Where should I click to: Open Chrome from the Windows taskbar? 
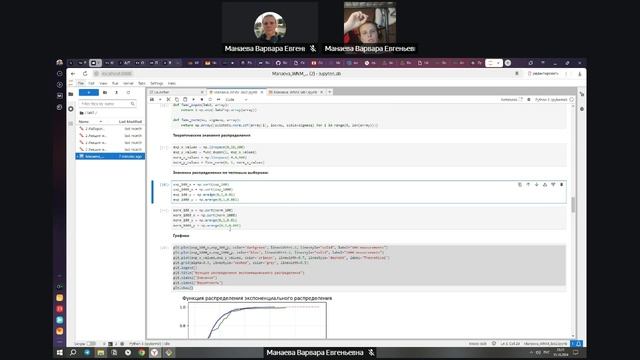coord(141,352)
